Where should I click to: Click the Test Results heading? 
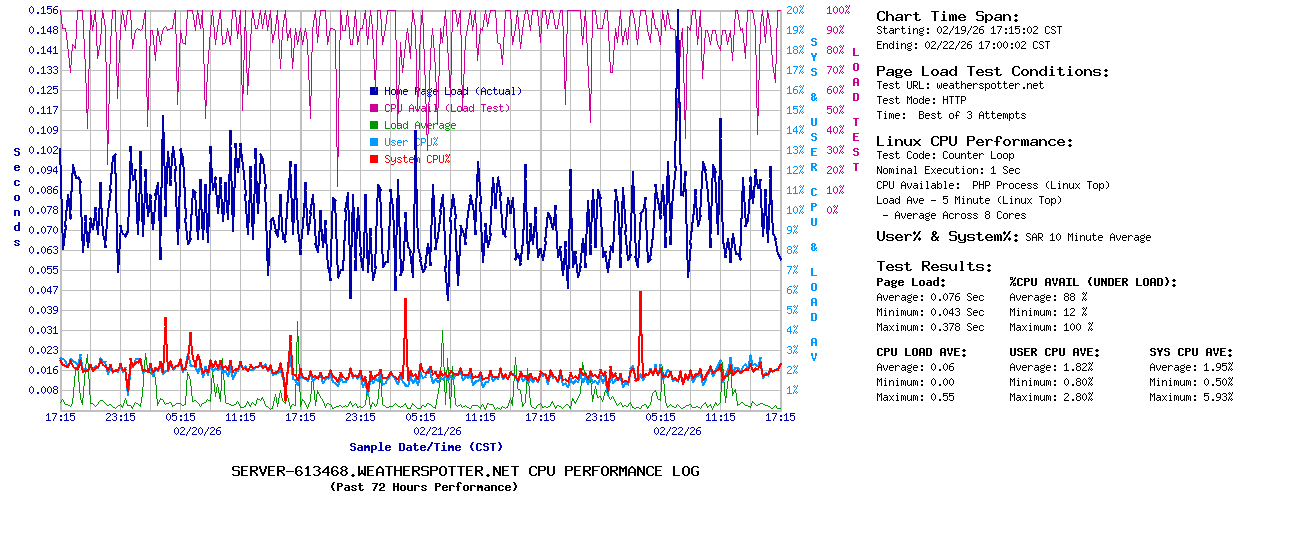(934, 266)
